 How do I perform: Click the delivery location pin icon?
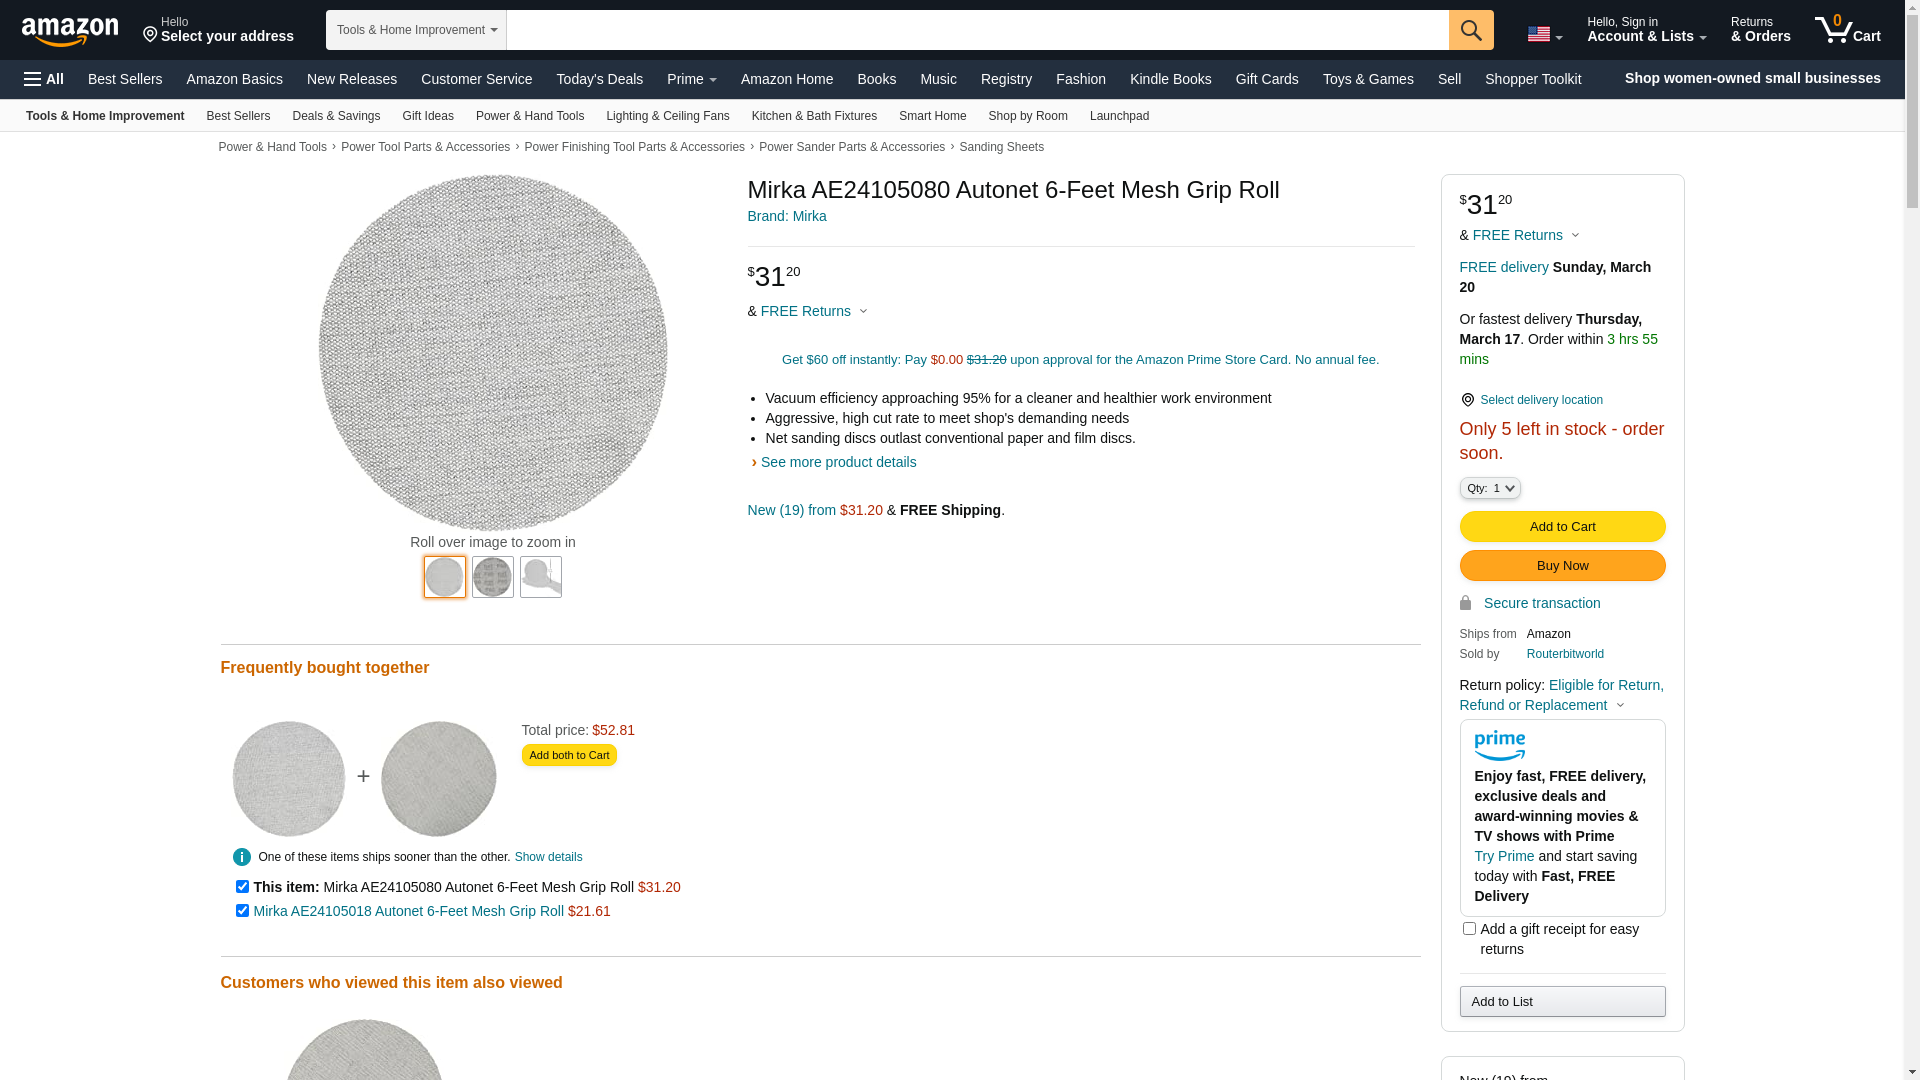(x=1467, y=400)
